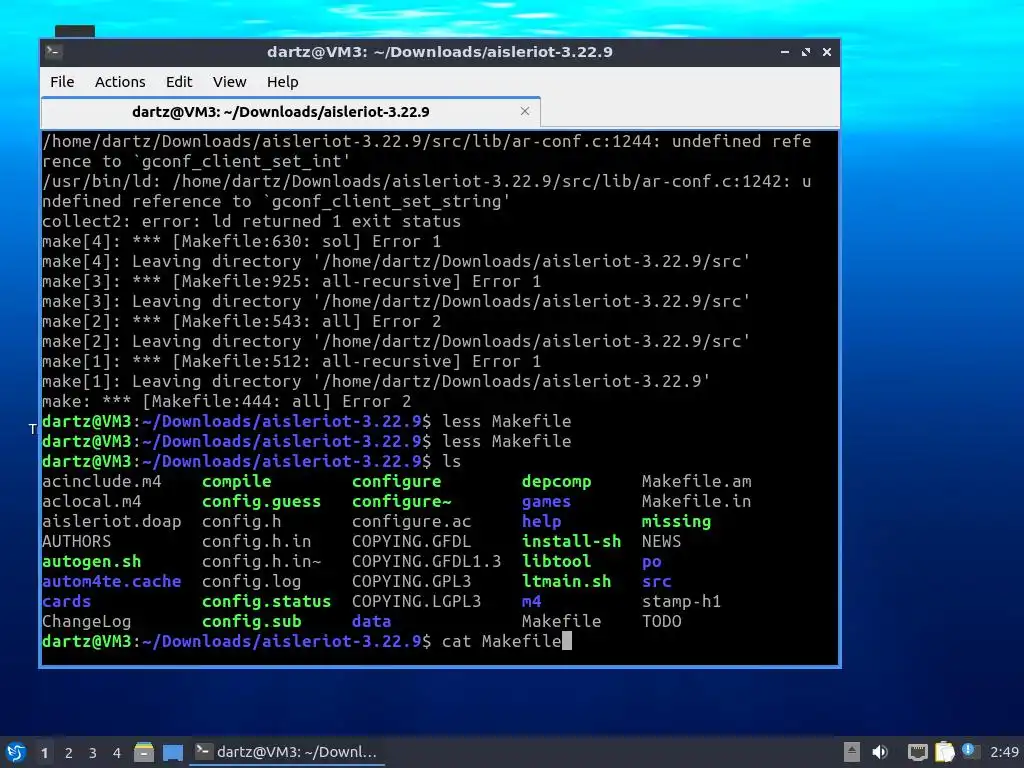Open the File menu
Viewport: 1024px width, 768px height.
(62, 82)
